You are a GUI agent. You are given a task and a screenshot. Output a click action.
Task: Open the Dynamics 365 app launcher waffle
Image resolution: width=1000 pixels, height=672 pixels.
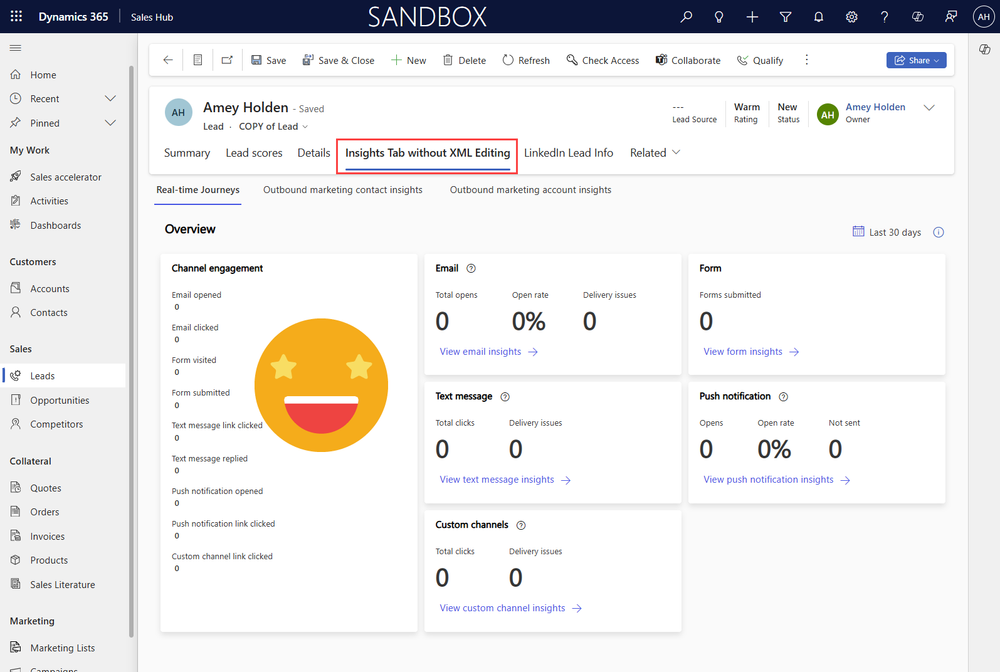[17, 17]
